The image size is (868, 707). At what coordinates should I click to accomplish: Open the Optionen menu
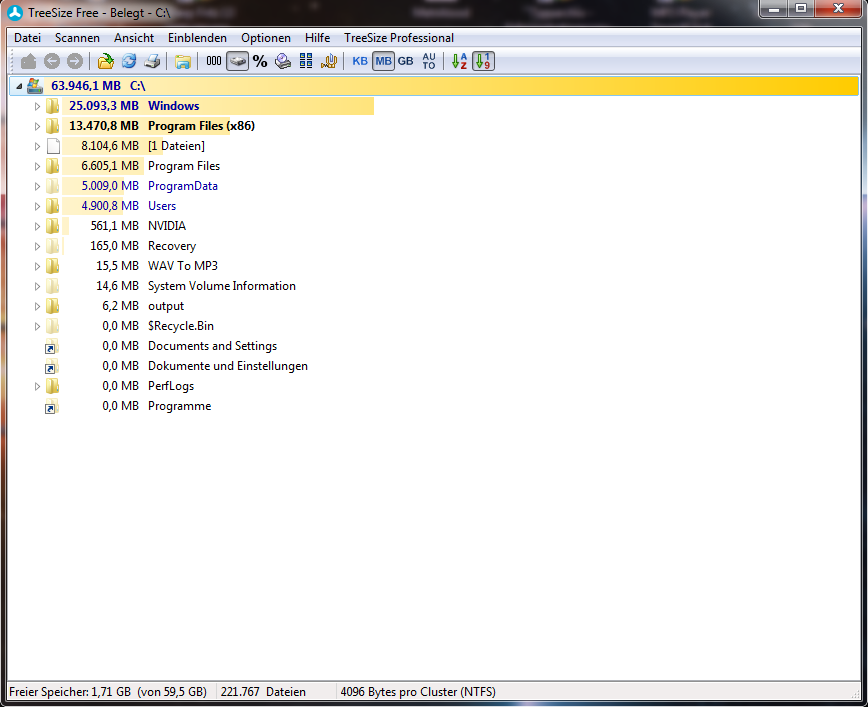coord(266,38)
